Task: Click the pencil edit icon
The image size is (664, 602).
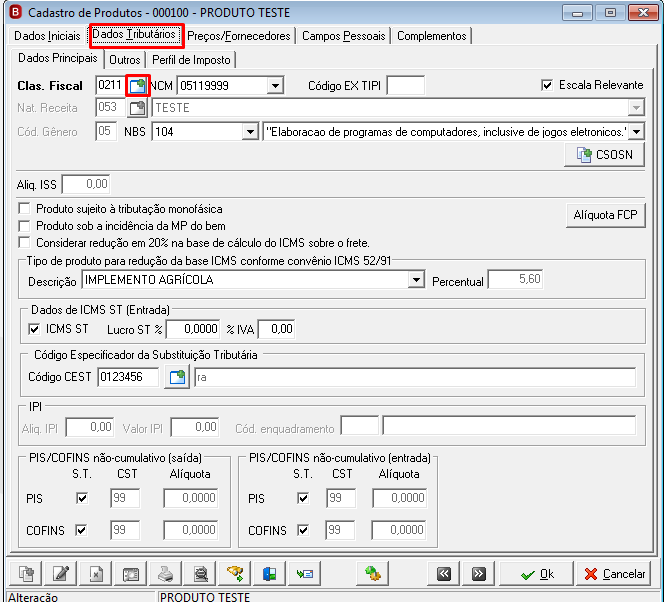Action: pos(61,574)
